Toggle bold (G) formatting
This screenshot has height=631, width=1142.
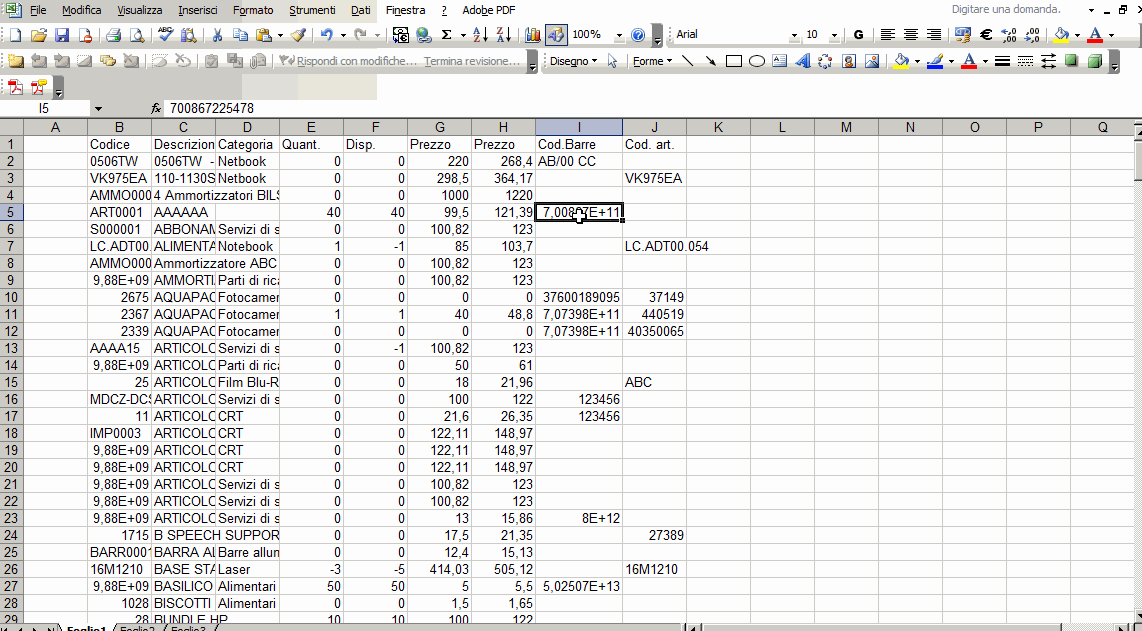(859, 35)
